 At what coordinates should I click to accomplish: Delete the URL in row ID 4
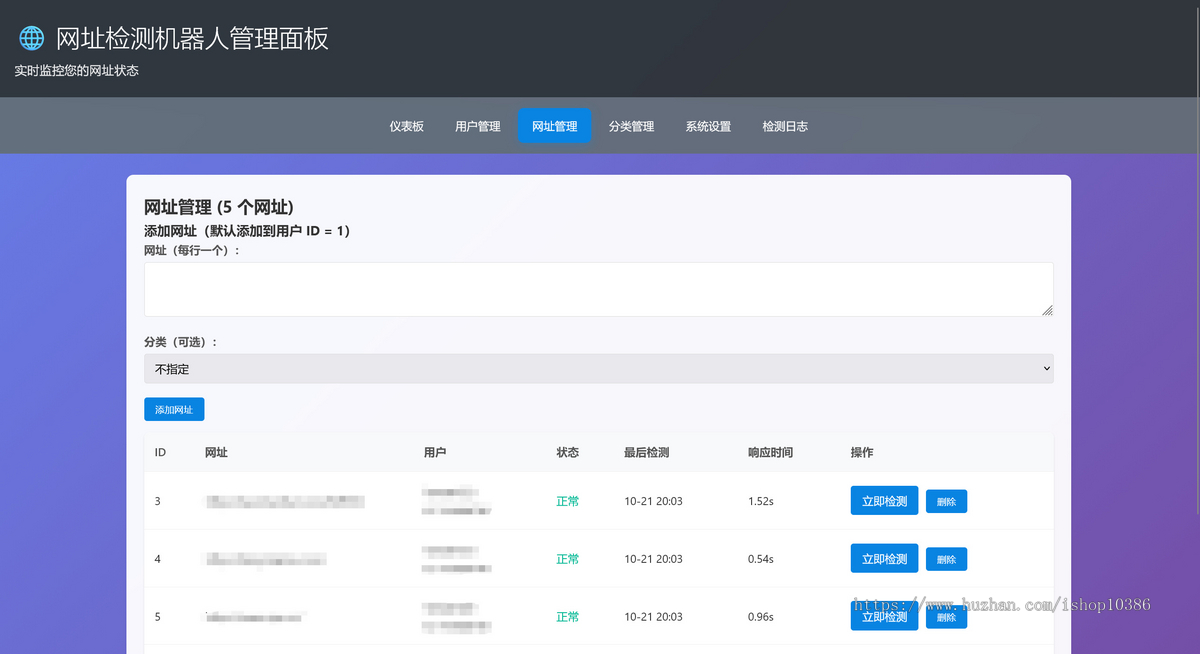[x=947, y=560]
